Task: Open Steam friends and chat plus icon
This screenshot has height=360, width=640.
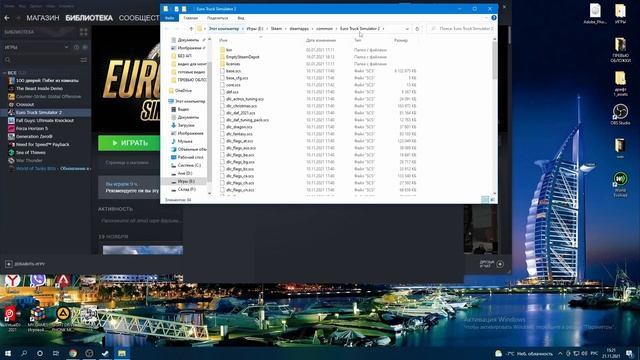Action: [500, 264]
